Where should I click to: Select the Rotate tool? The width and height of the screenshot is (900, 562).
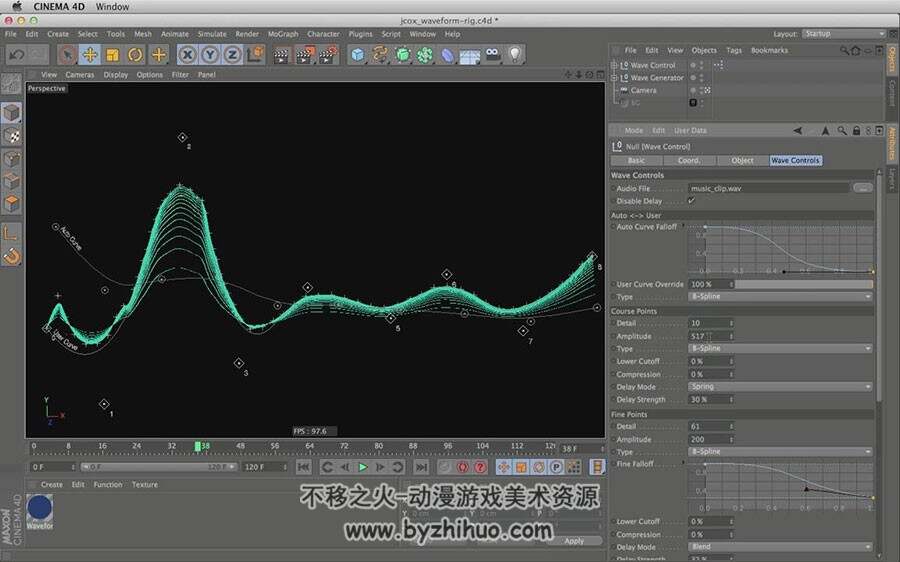135,55
